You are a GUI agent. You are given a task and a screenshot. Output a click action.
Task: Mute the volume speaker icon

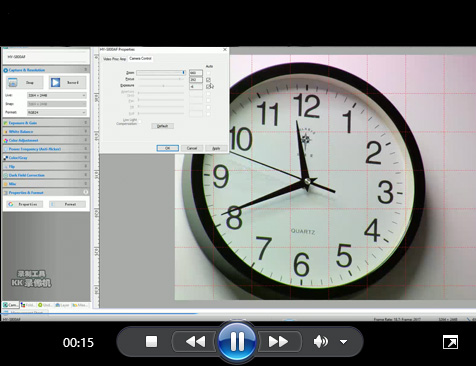tap(321, 342)
